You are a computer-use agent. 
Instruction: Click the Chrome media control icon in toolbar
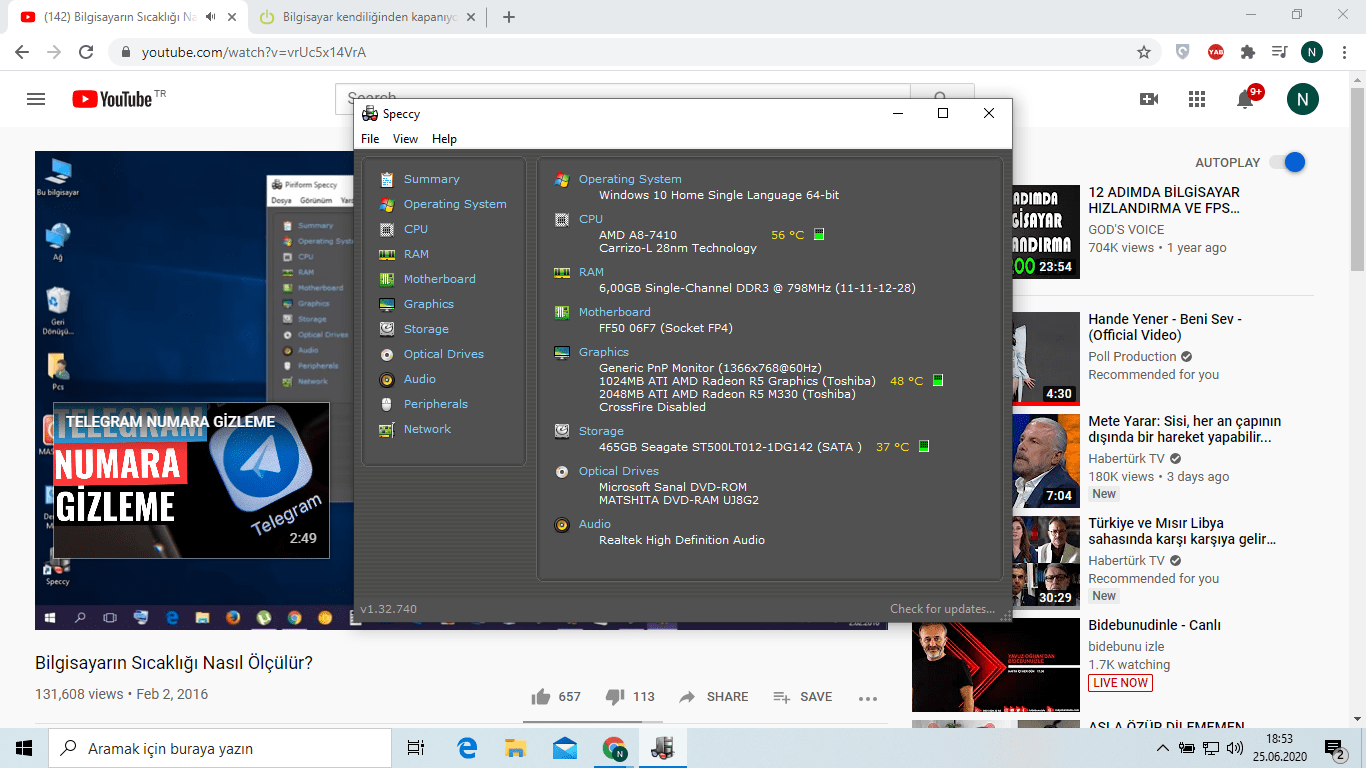pos(1279,52)
